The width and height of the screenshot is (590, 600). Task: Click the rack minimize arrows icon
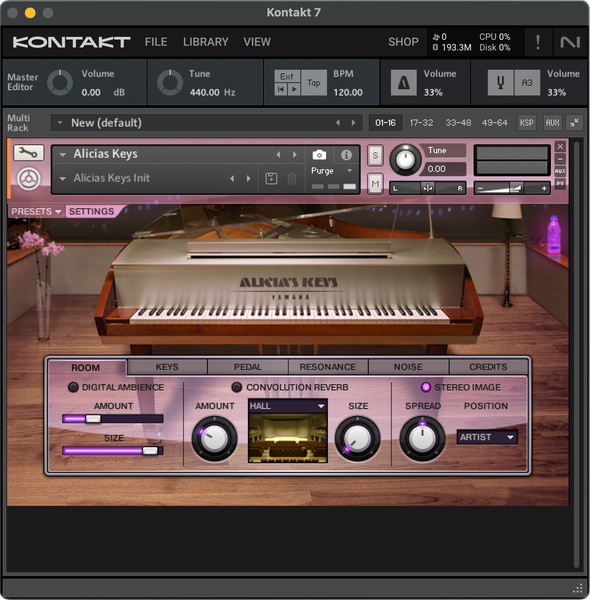[x=574, y=122]
